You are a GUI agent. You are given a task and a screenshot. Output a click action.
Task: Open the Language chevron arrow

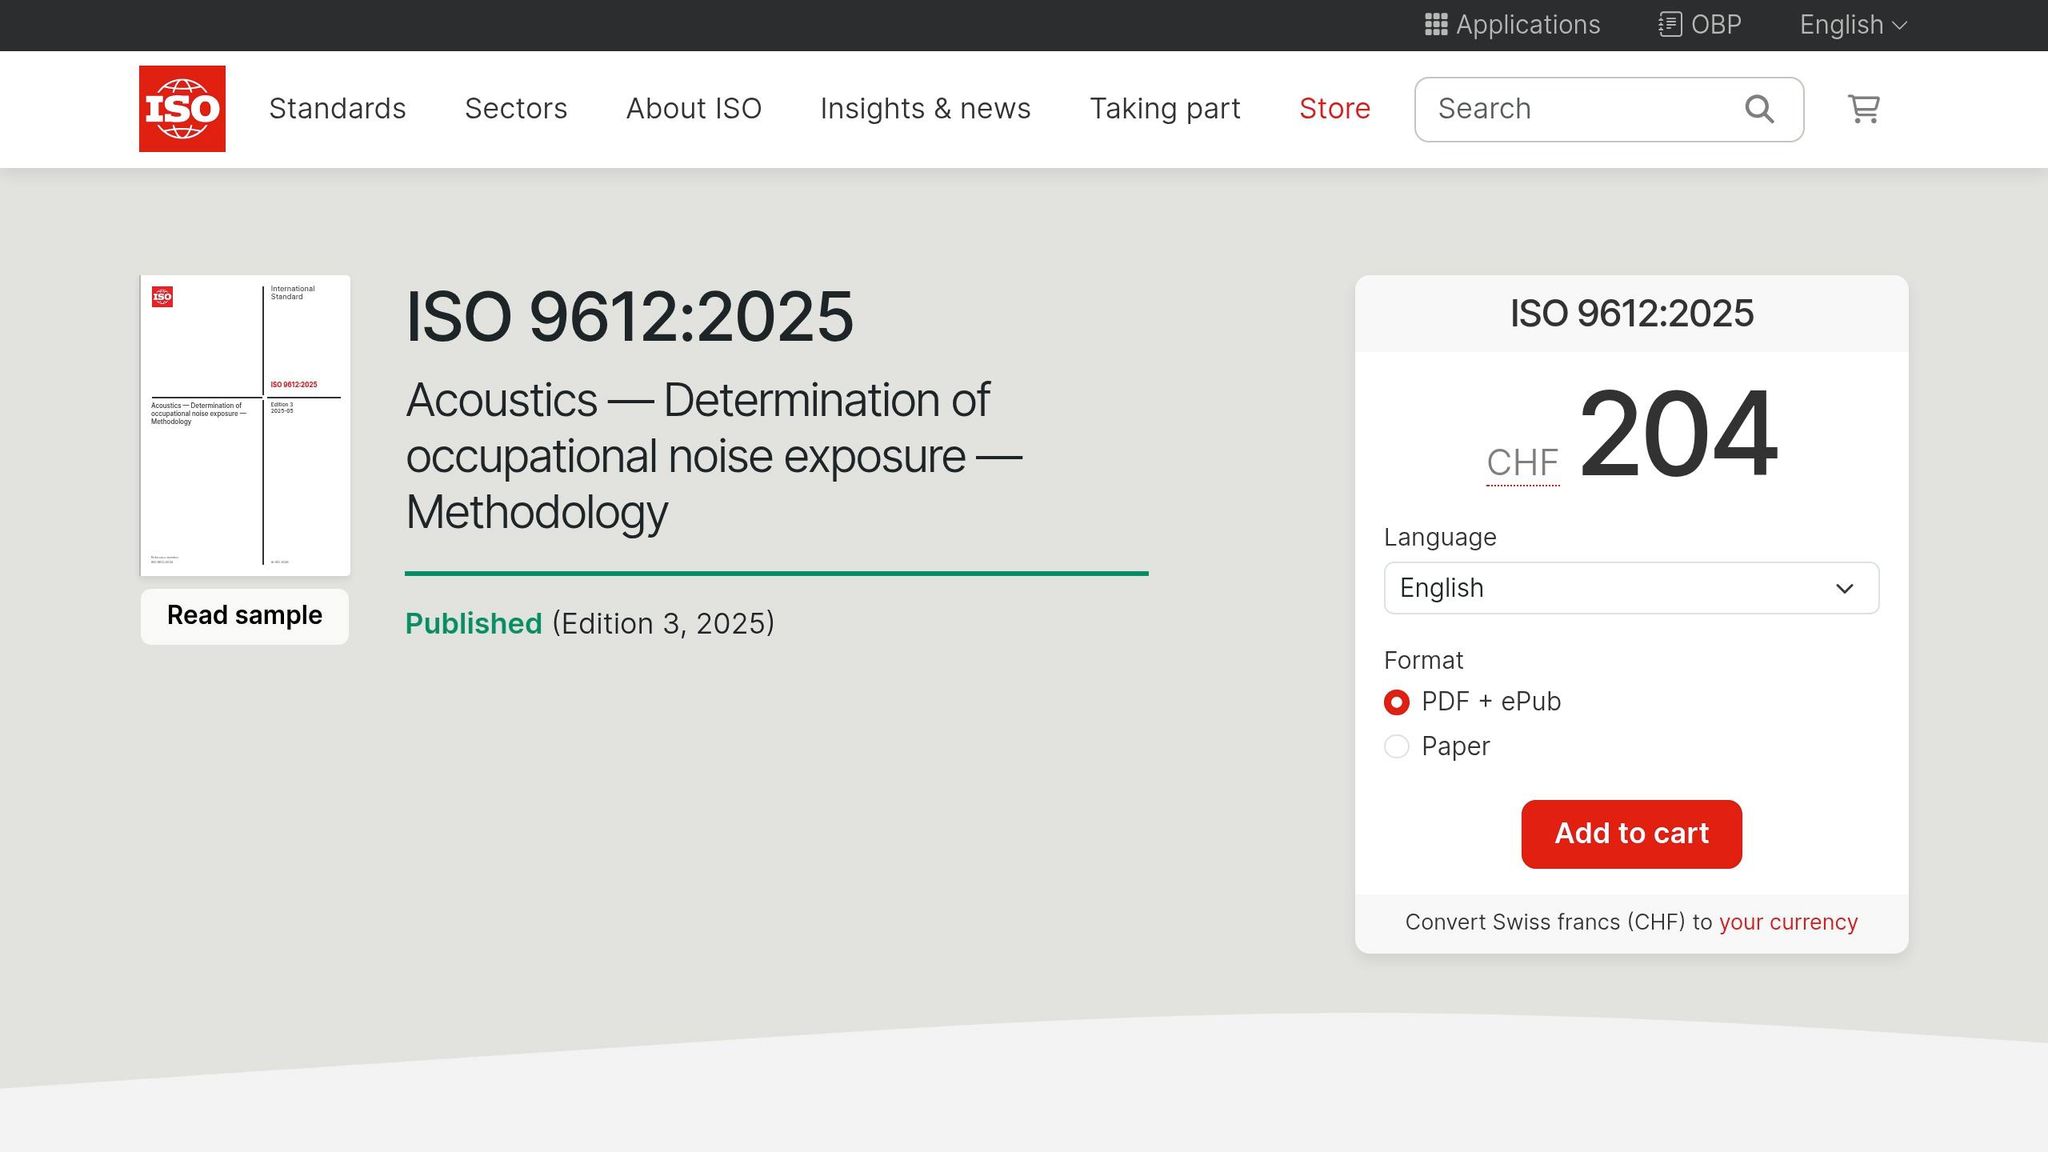pyautogui.click(x=1844, y=589)
